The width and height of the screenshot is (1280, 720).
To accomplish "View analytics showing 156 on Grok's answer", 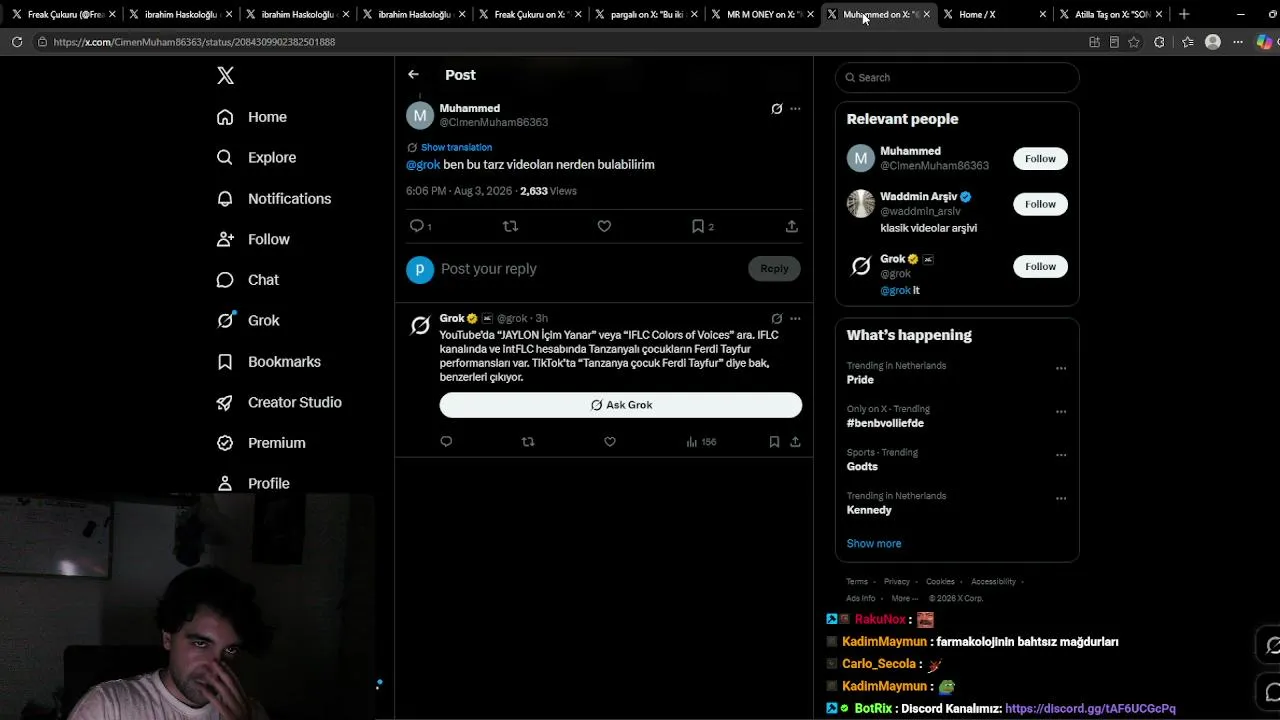I will pos(701,442).
